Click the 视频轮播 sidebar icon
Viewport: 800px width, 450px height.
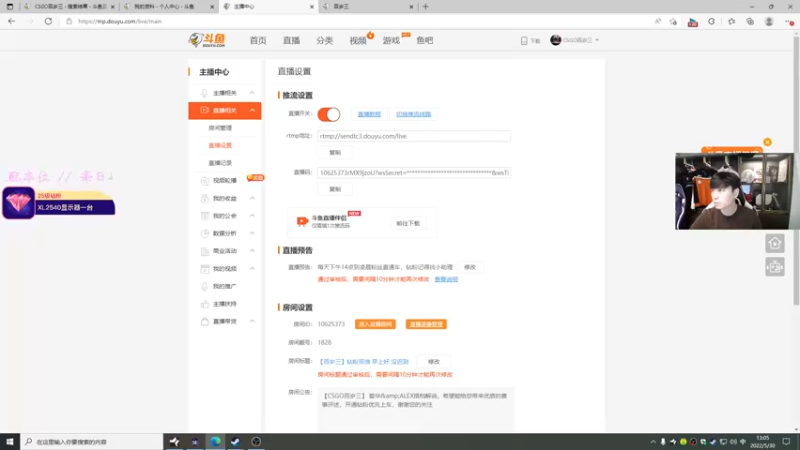(205, 181)
